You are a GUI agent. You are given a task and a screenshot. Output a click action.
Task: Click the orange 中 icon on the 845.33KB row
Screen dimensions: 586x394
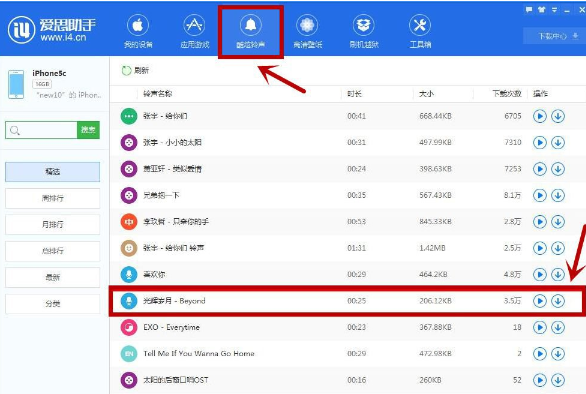point(129,222)
